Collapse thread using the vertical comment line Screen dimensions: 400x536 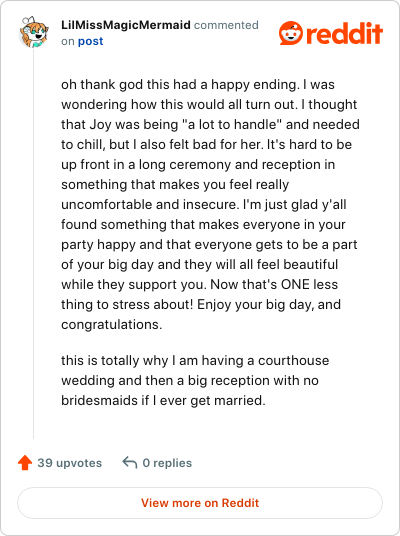pos(34,243)
